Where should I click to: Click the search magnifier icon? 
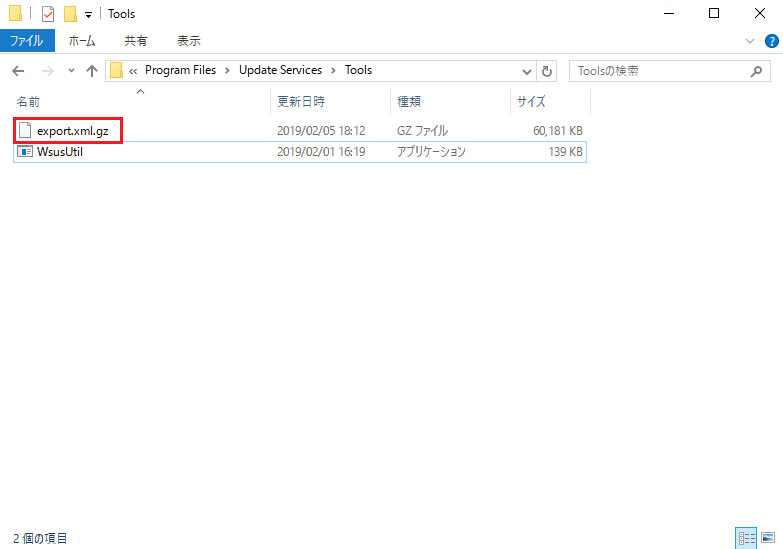[x=757, y=71]
